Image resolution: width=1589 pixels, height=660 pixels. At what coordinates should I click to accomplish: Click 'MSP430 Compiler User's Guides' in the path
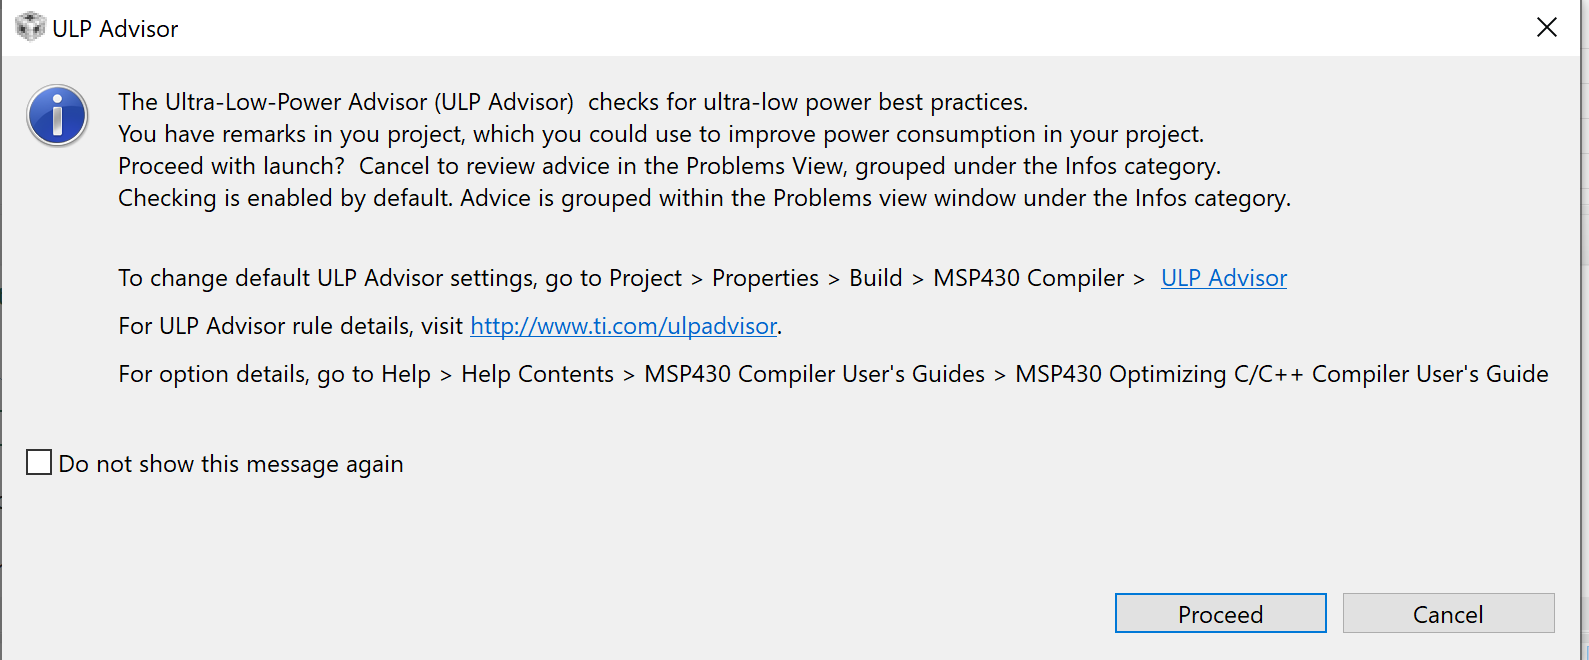(x=814, y=374)
